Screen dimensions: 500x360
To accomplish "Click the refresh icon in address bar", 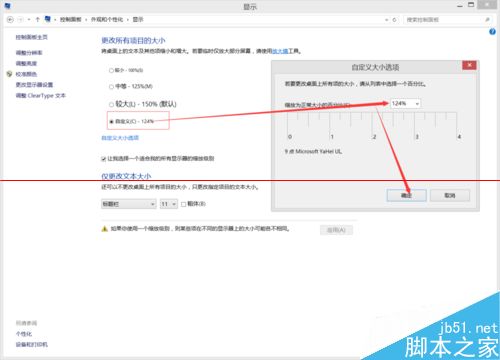I will tap(394, 20).
